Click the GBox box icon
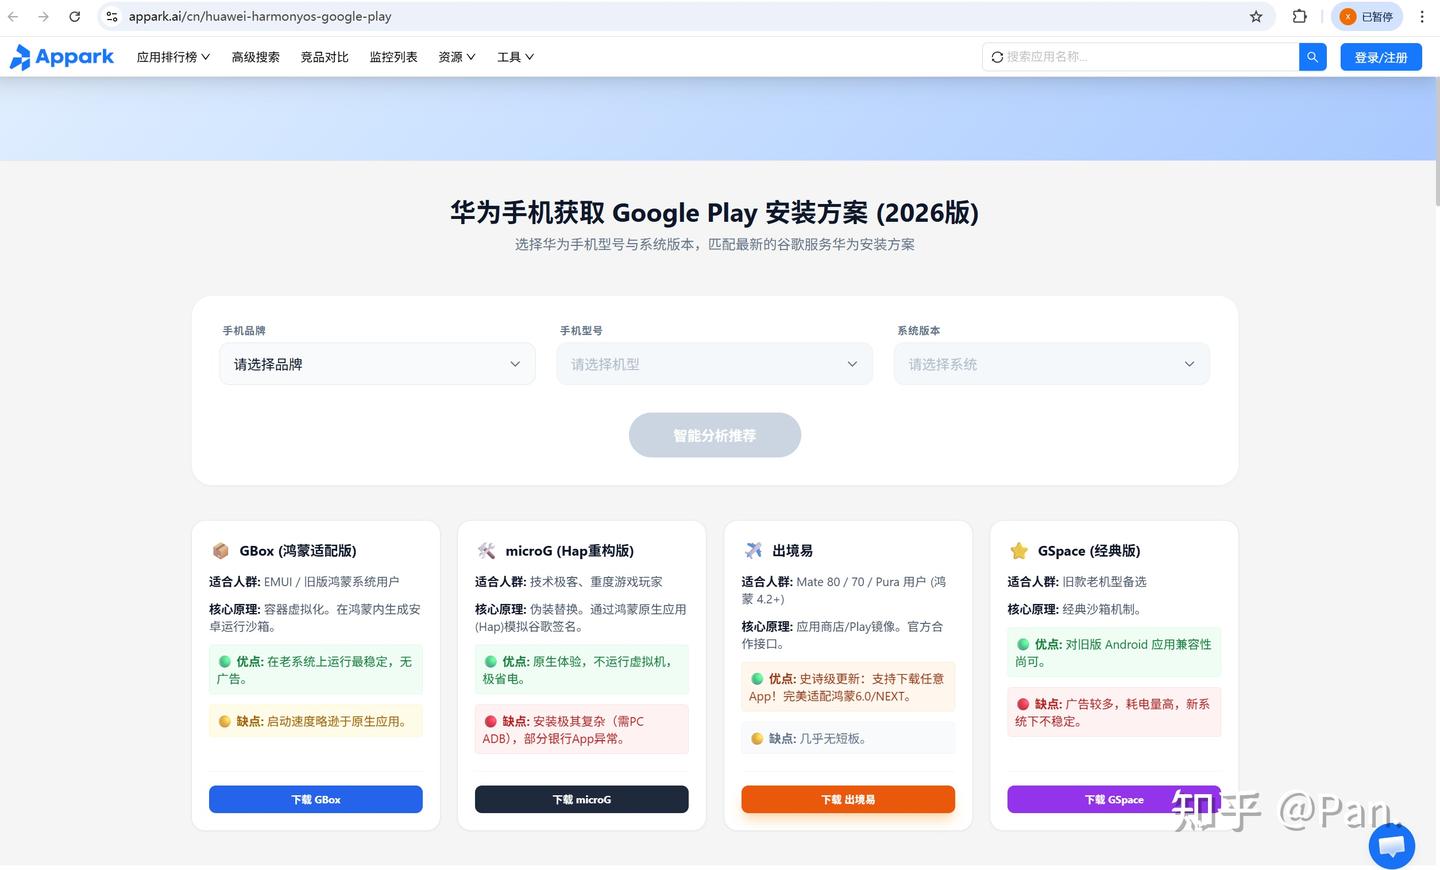1440x870 pixels. (221, 551)
